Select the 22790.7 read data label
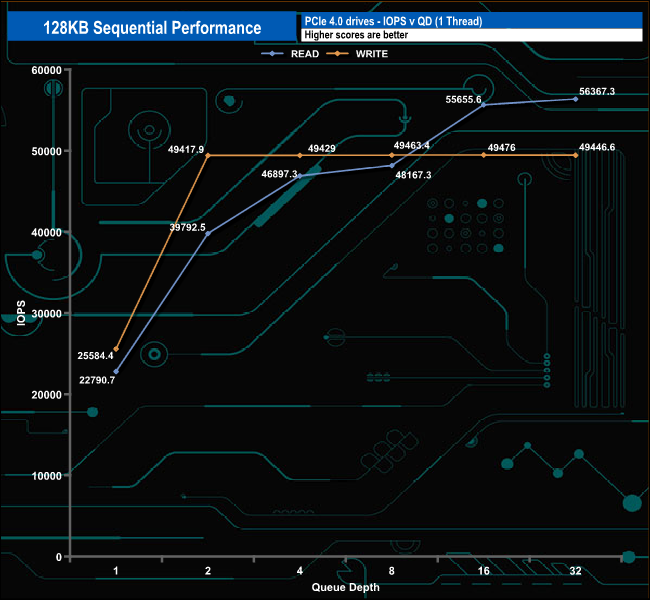This screenshot has width=650, height=600. coord(97,380)
